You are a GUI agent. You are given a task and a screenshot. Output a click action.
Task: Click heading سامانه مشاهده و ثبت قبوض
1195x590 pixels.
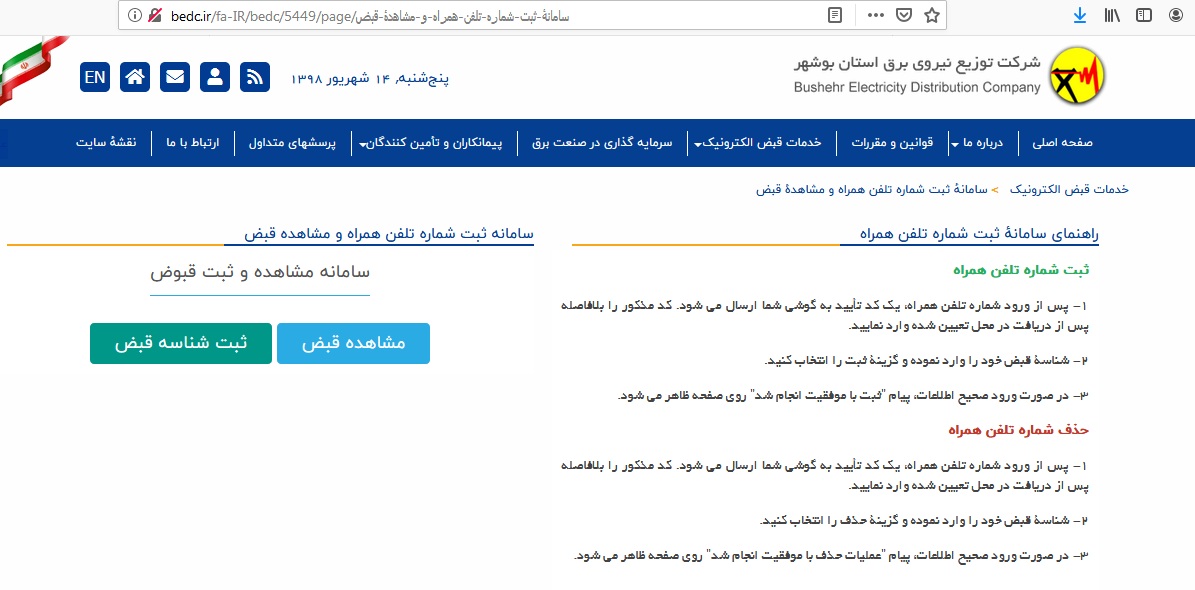click(x=260, y=272)
